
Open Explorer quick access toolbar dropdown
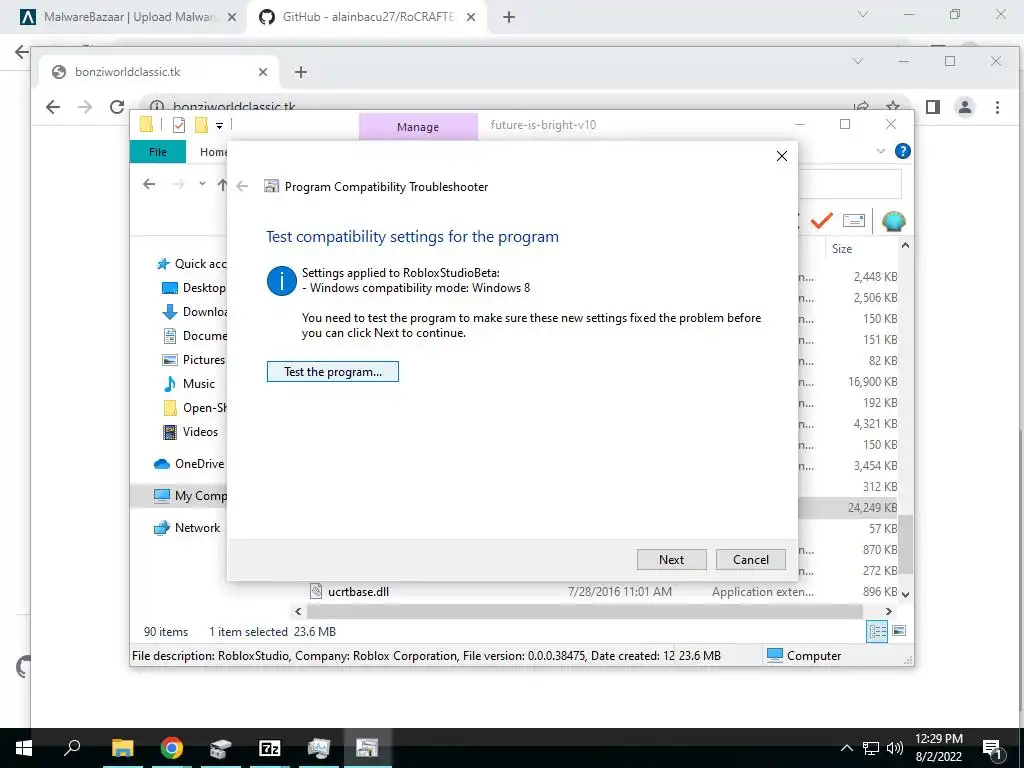220,125
